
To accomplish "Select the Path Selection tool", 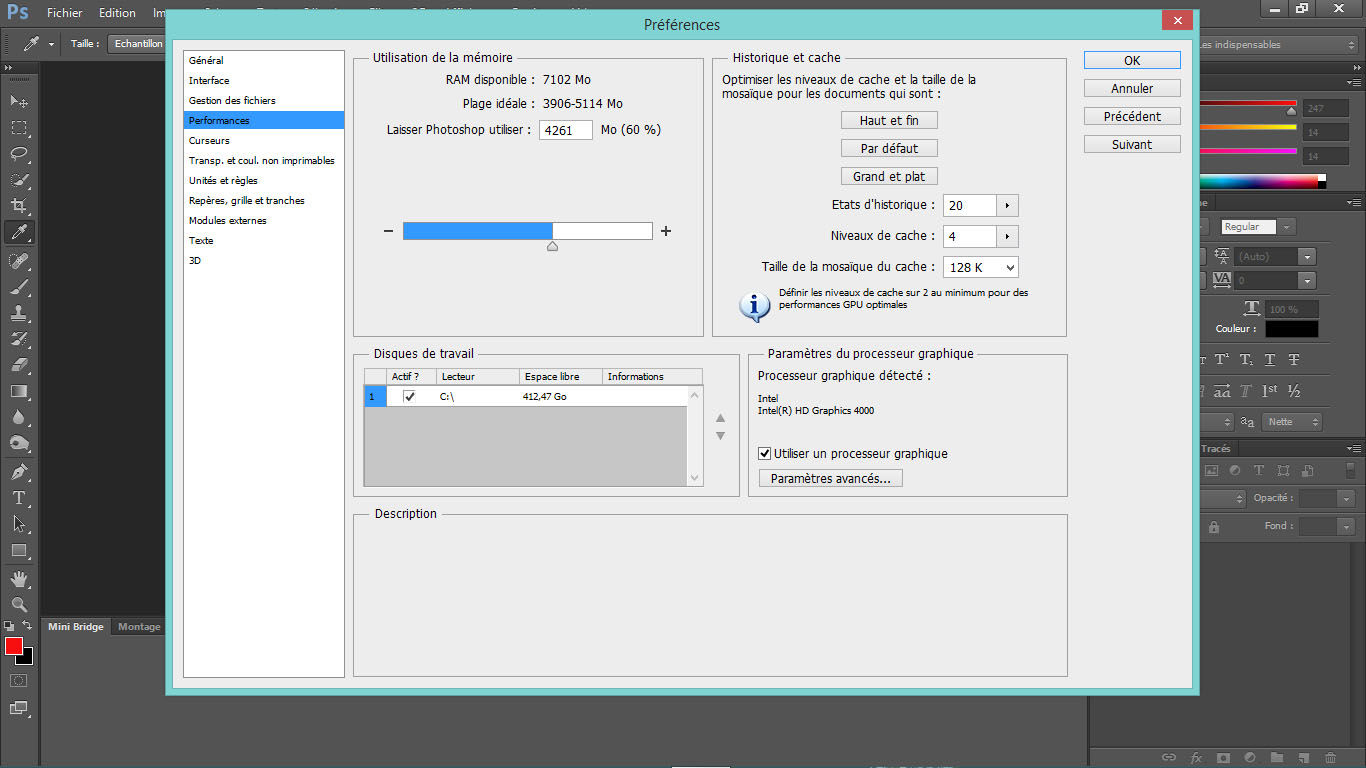I will point(19,523).
